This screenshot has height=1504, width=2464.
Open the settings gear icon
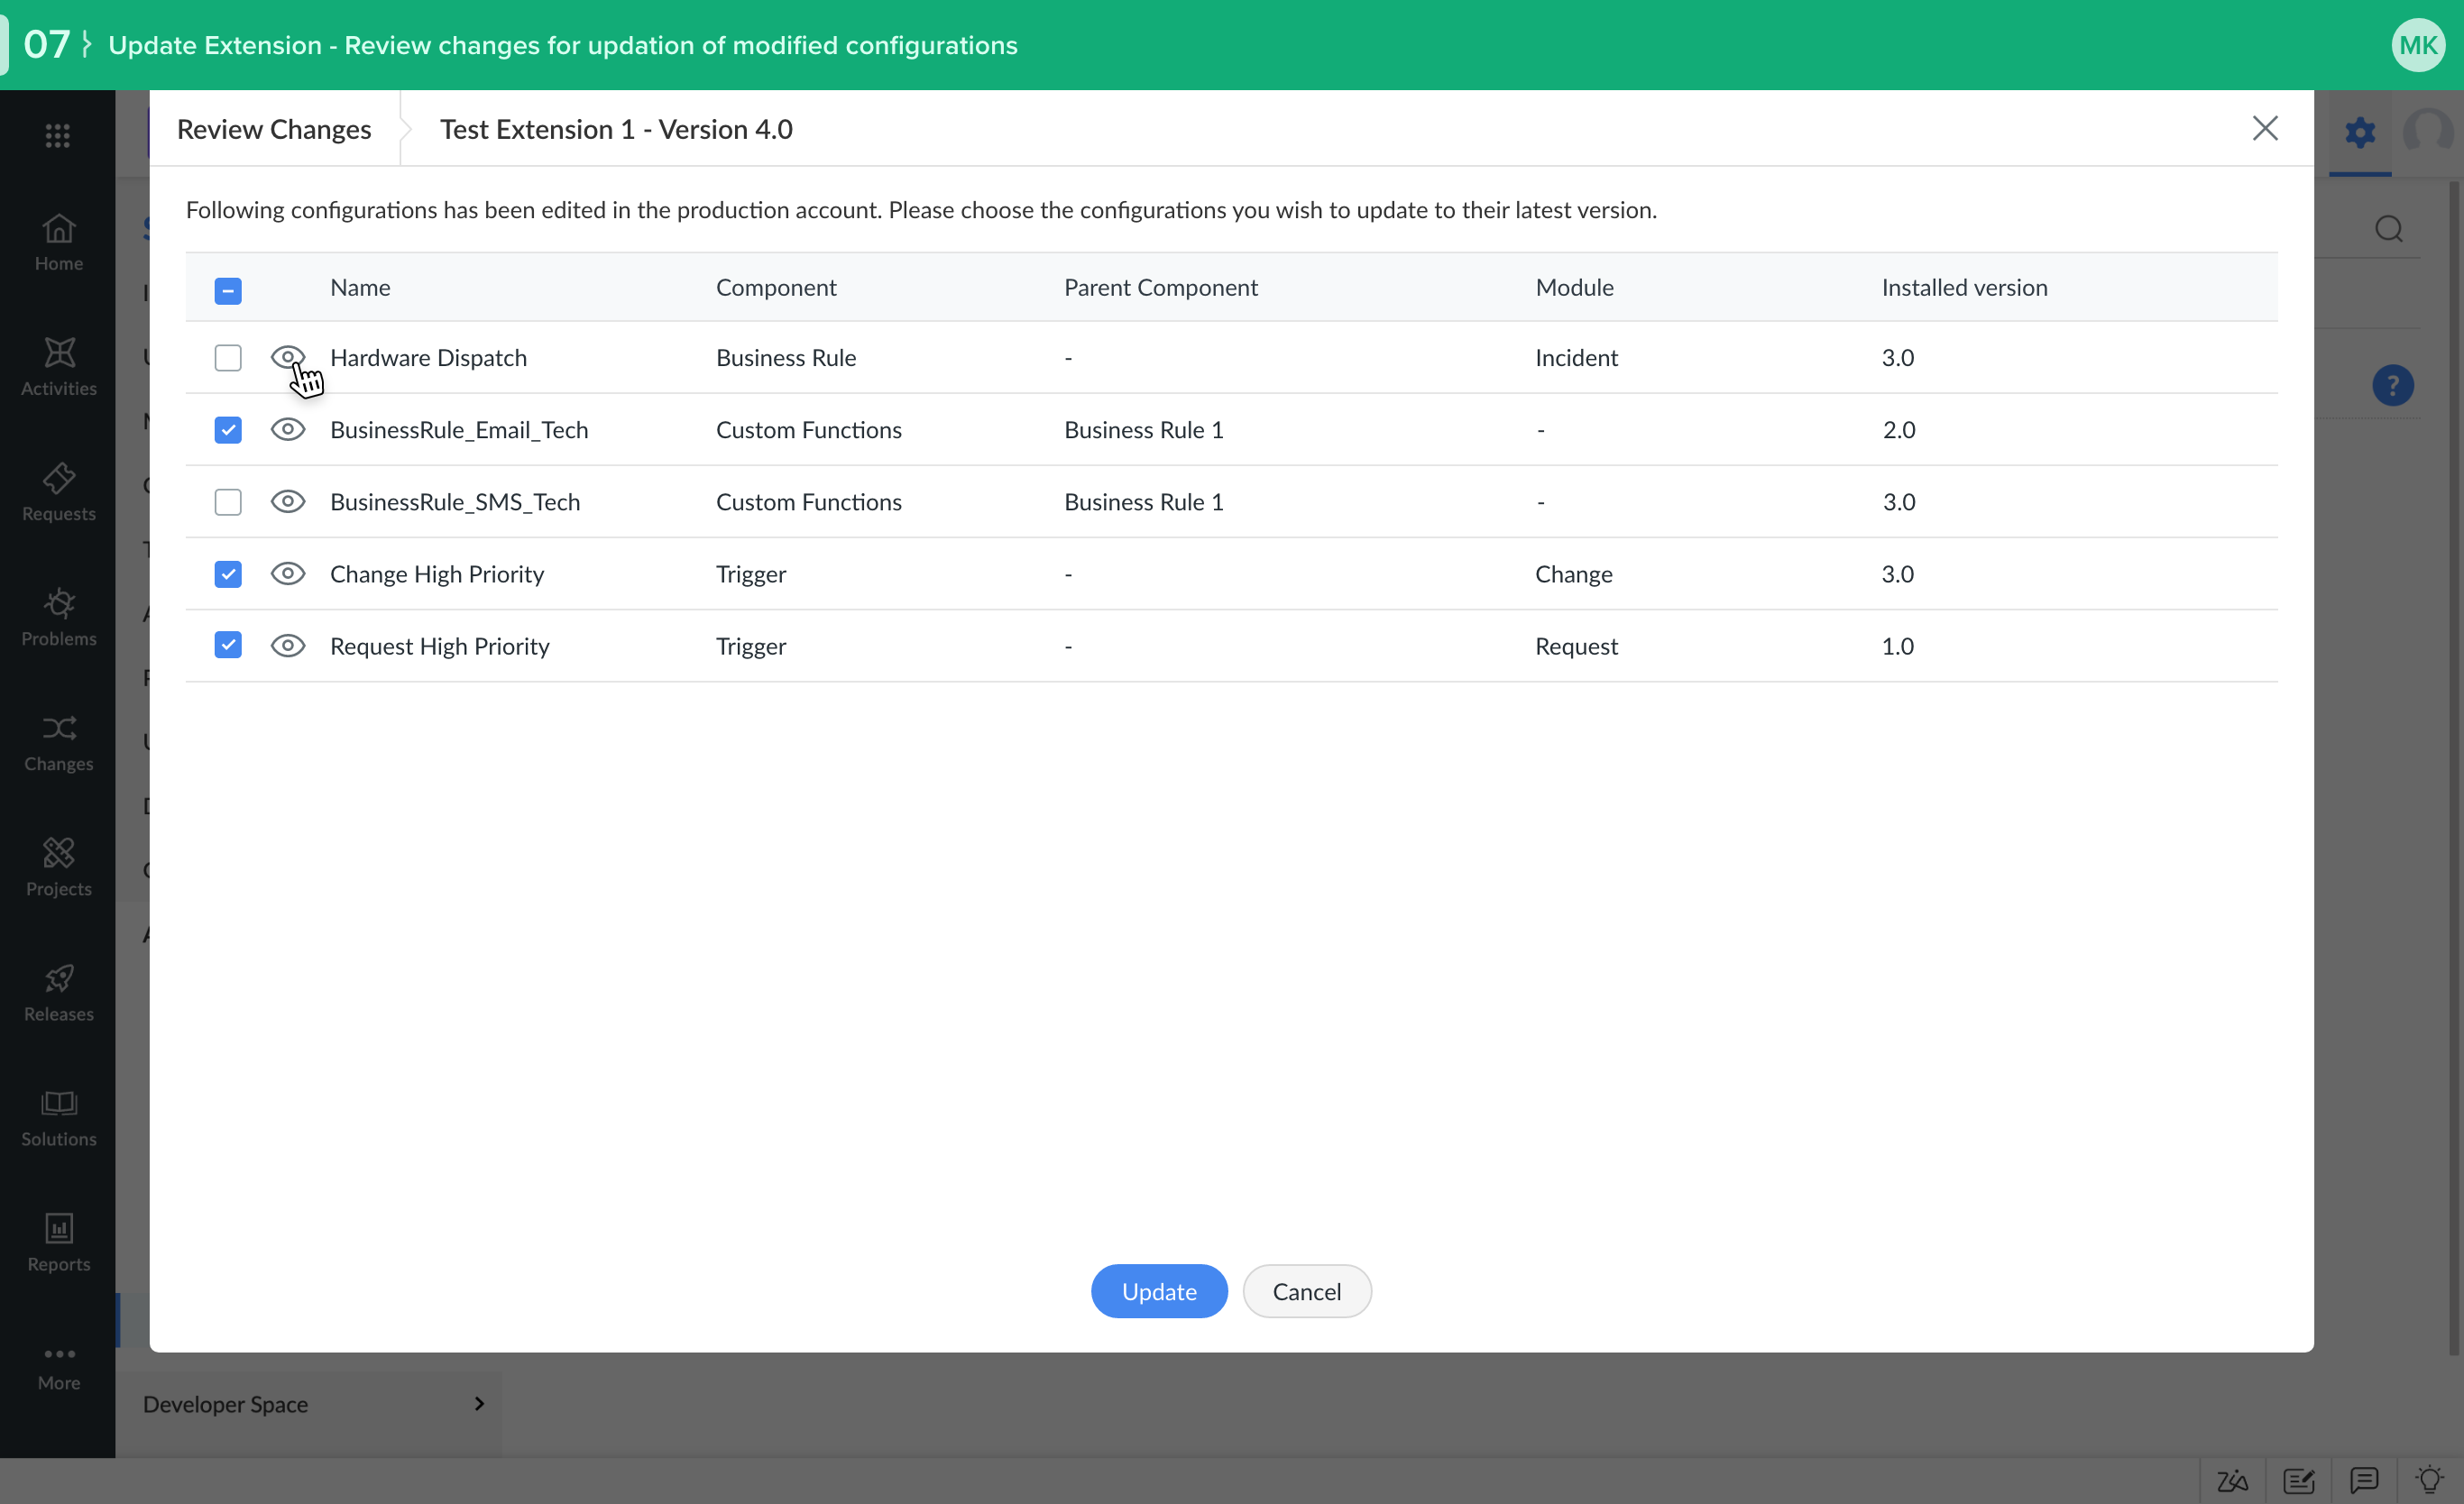coord(2360,132)
